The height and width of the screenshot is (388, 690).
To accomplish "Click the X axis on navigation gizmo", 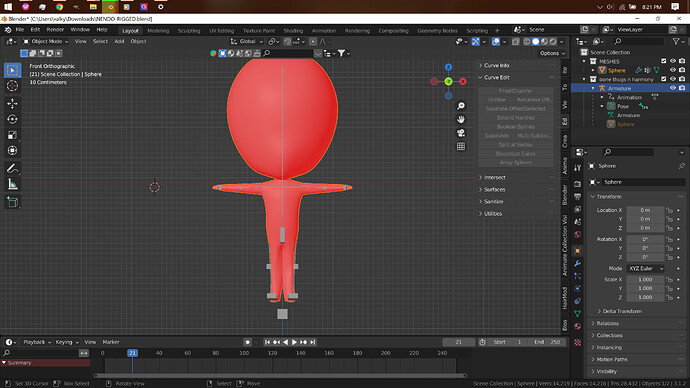I will point(463,81).
